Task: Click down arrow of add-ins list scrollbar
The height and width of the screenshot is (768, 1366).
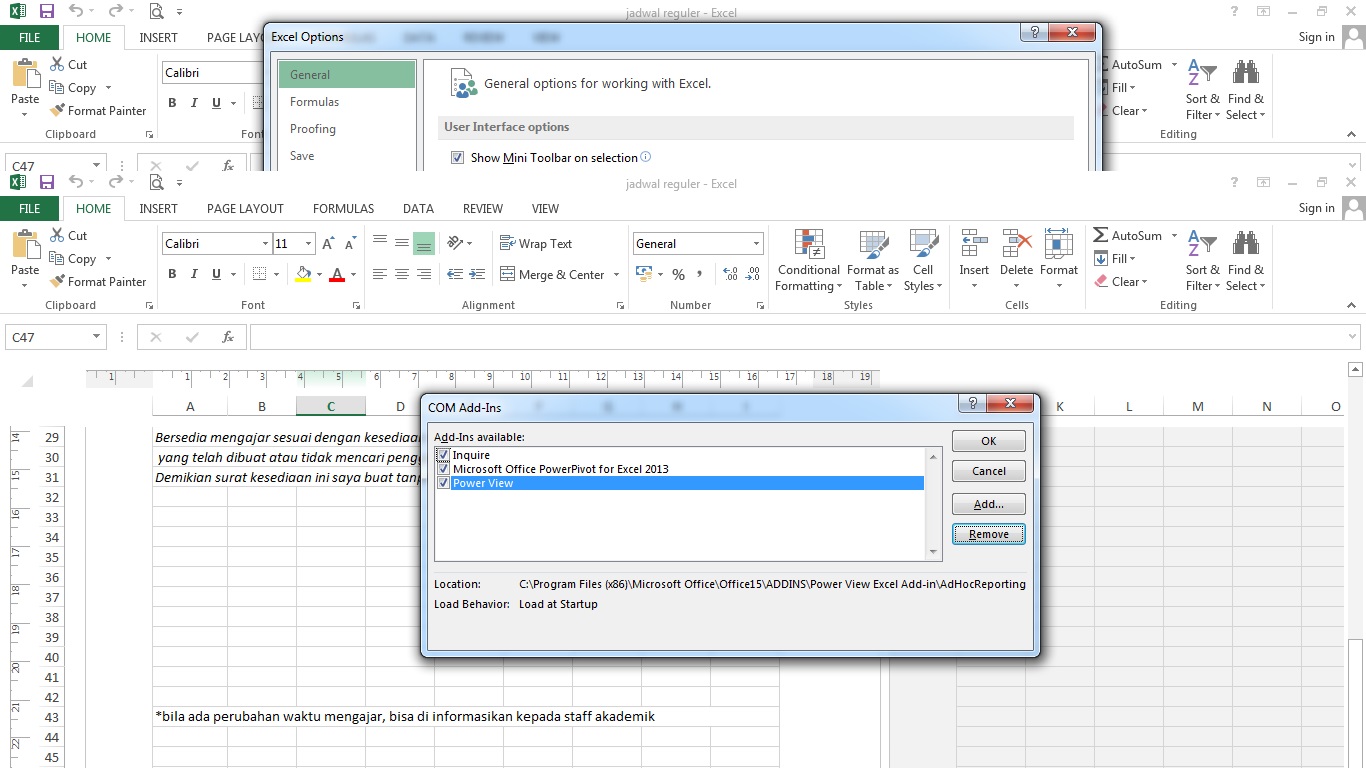Action: (x=934, y=552)
